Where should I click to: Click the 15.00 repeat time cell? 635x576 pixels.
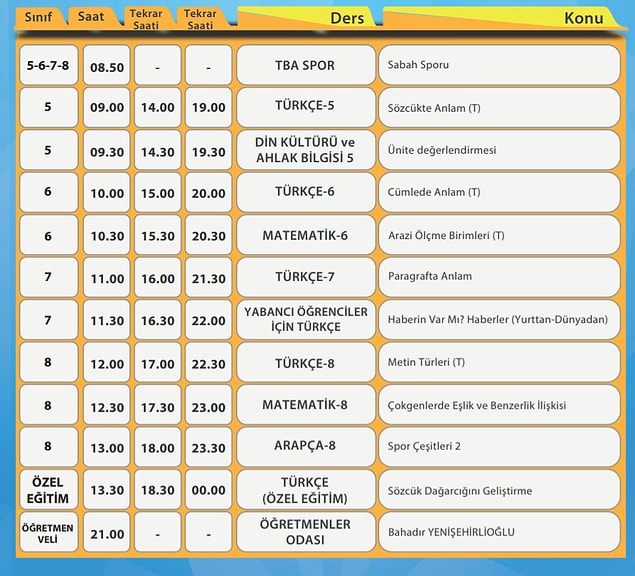click(158, 192)
